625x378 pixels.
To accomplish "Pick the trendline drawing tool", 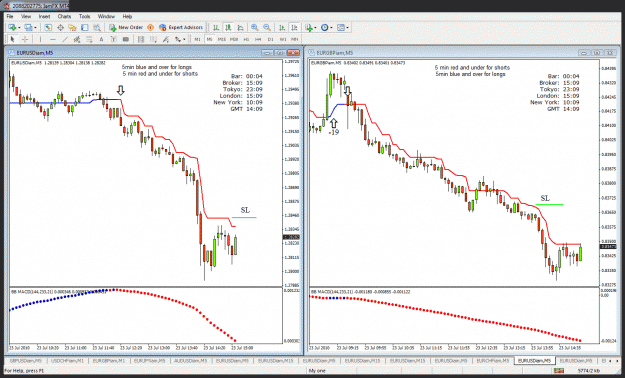I will pos(66,39).
